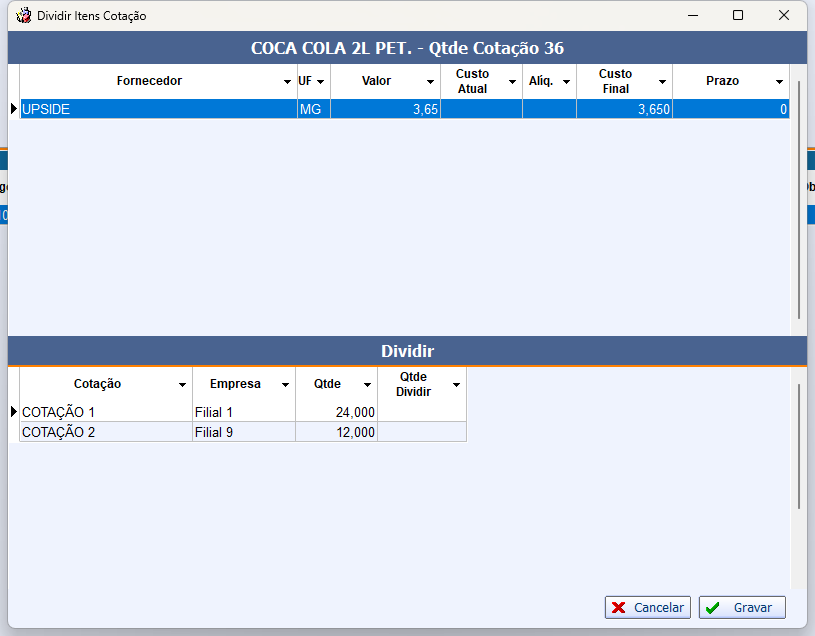Expand the Prazo column dropdown arrow

779,82
